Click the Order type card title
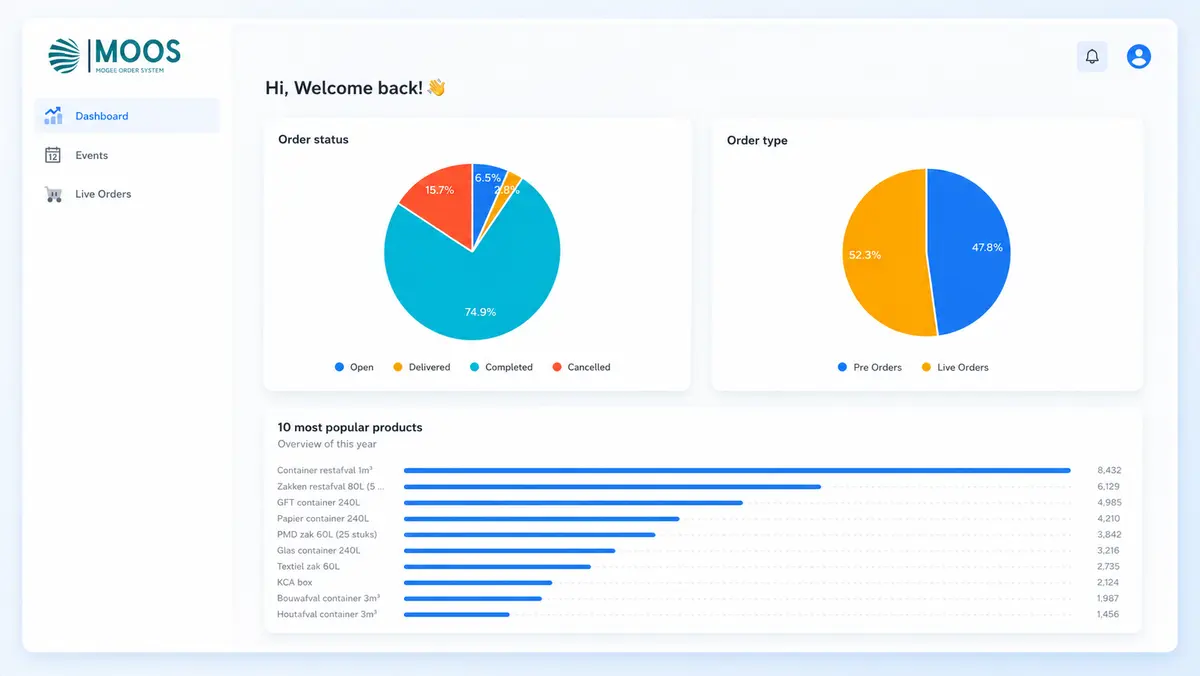 click(x=757, y=140)
